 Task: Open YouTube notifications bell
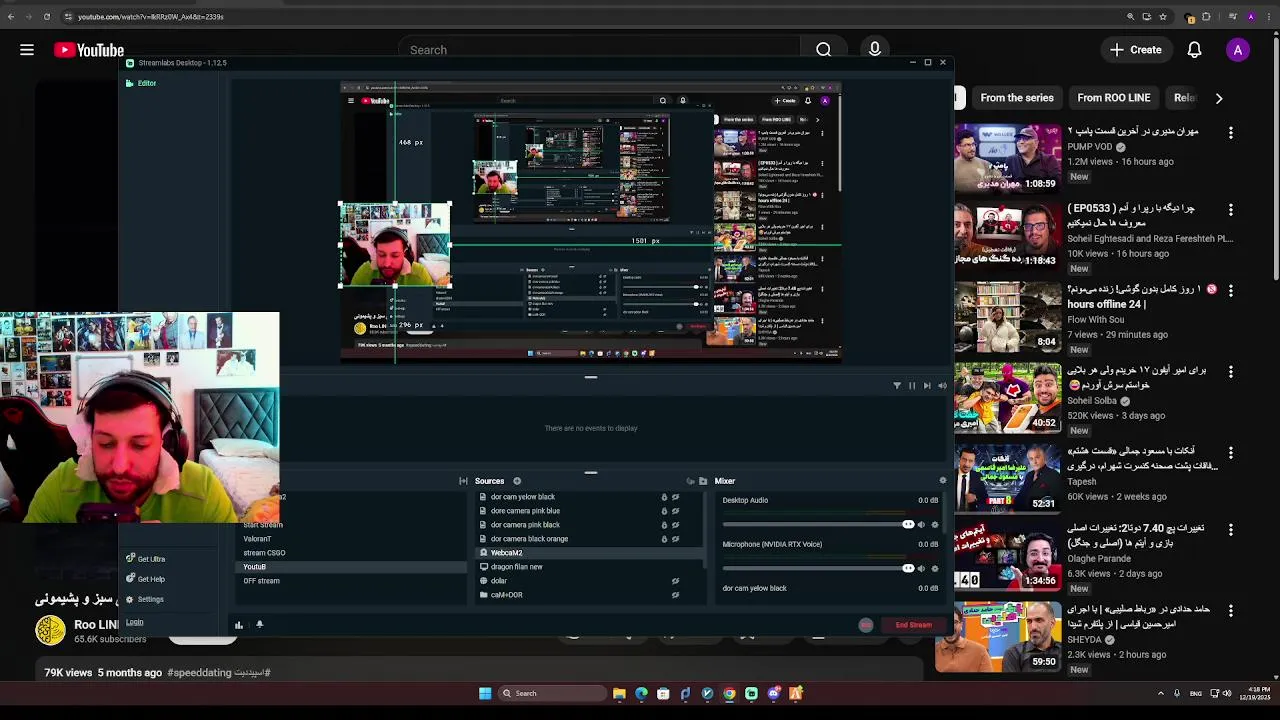tap(1194, 50)
